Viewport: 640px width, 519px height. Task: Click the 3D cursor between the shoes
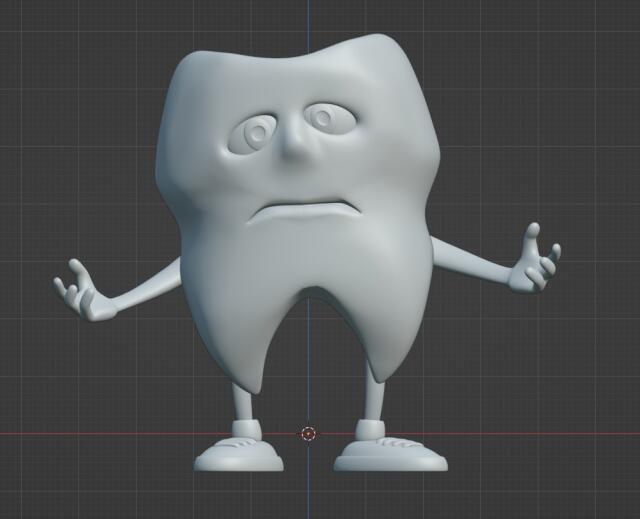pos(308,433)
